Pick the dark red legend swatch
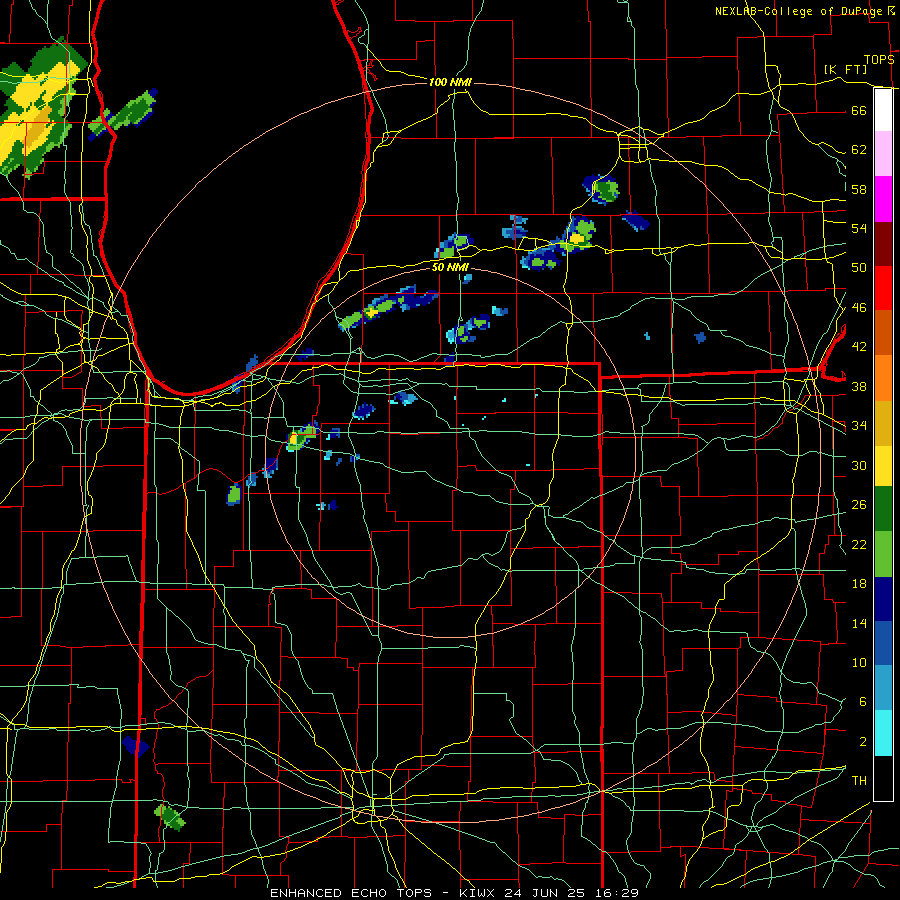The width and height of the screenshot is (900, 900). 883,244
